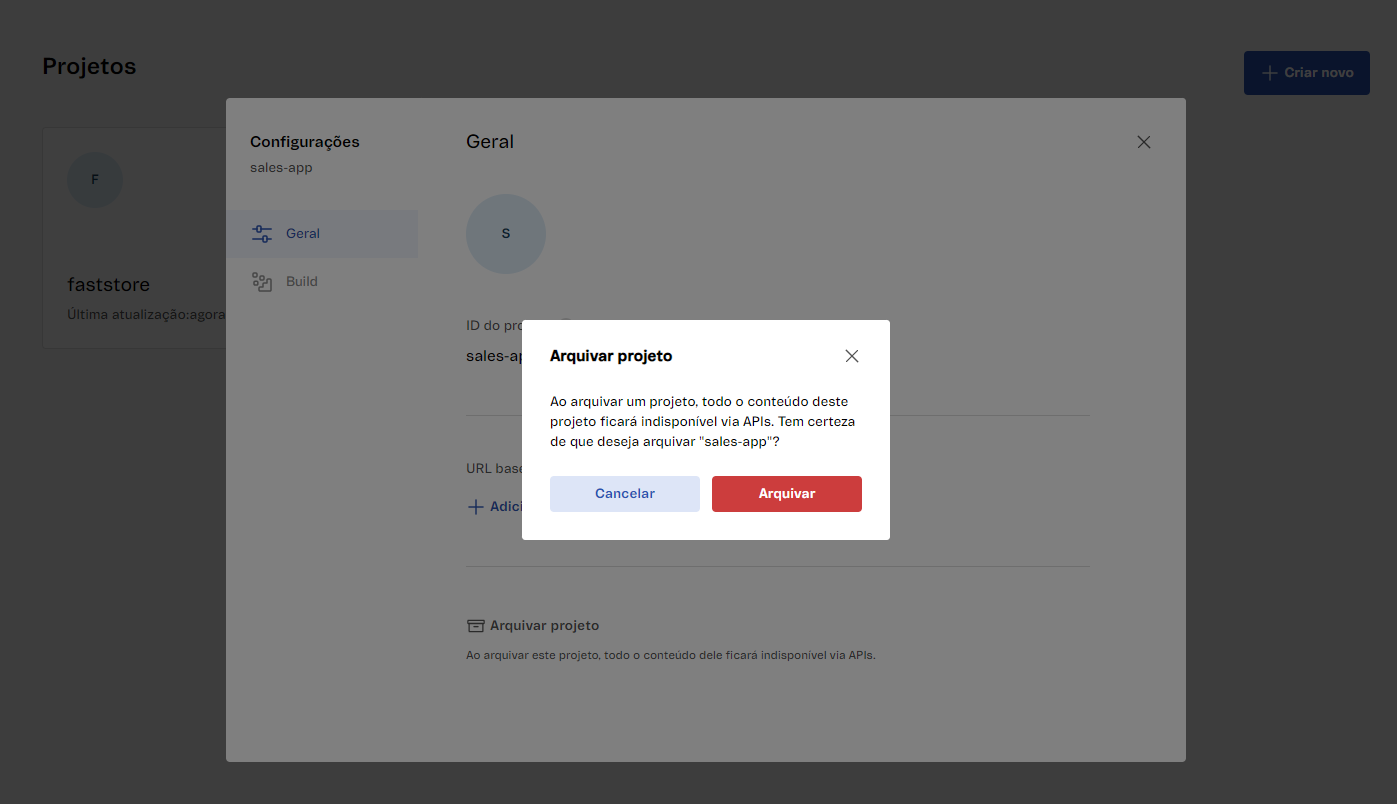Screen dimensions: 1397x804
Task: Click the Arquivar projeto link in settings
Action: point(544,626)
